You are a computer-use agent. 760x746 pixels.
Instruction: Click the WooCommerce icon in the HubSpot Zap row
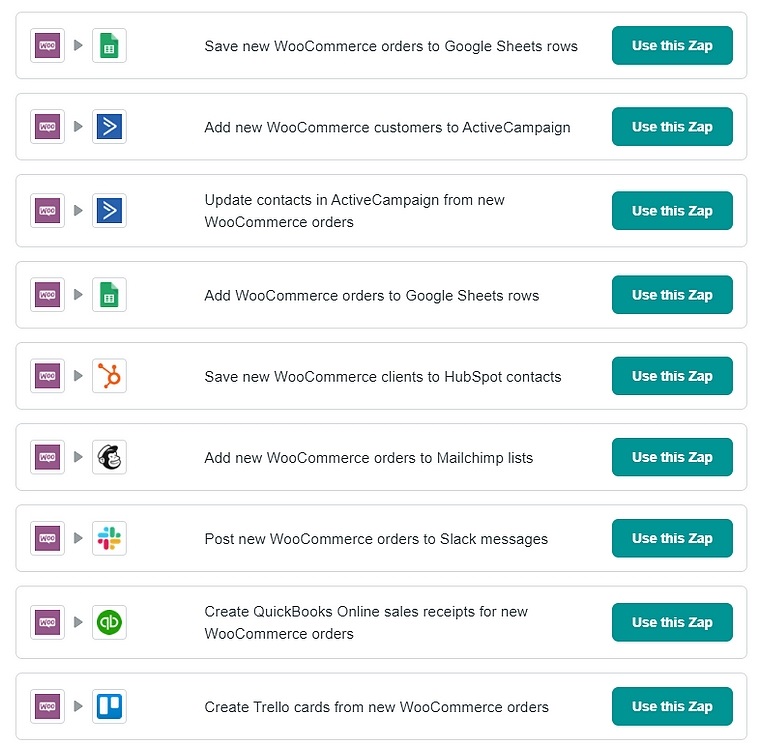point(48,376)
